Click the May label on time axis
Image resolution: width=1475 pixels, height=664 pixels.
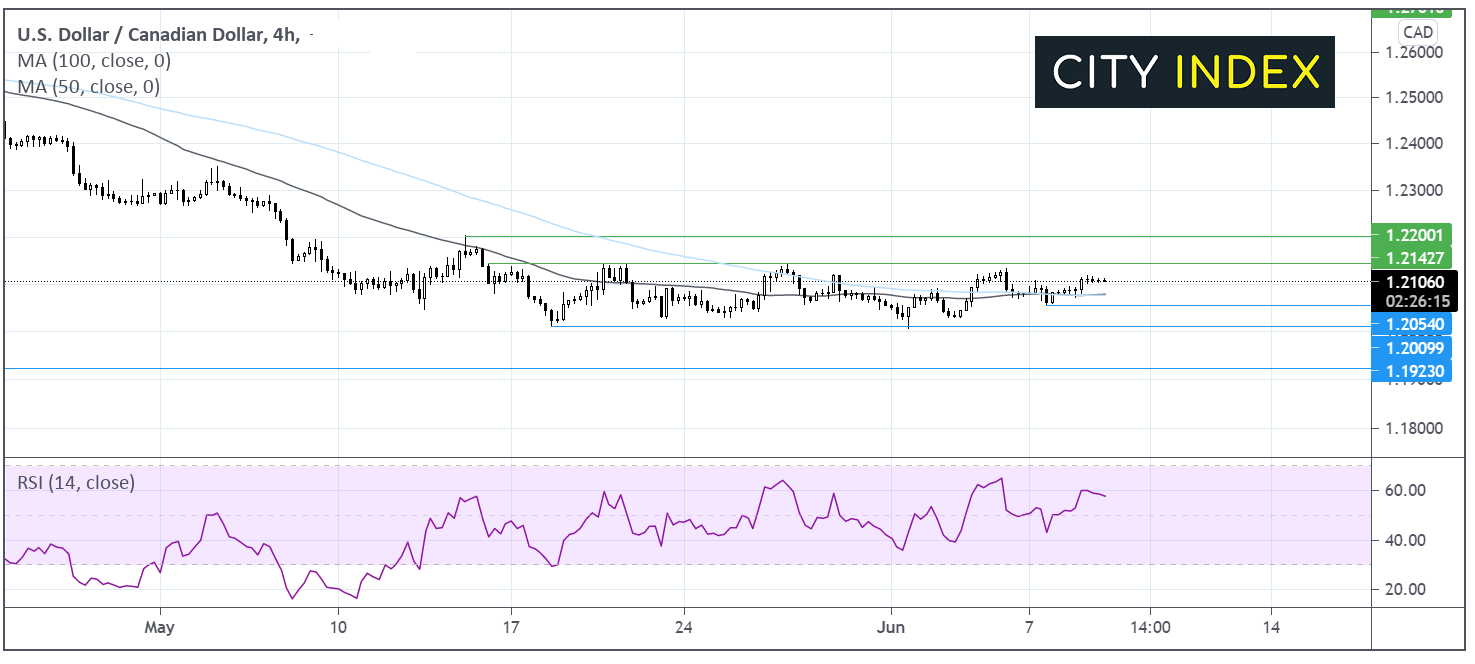[160, 627]
